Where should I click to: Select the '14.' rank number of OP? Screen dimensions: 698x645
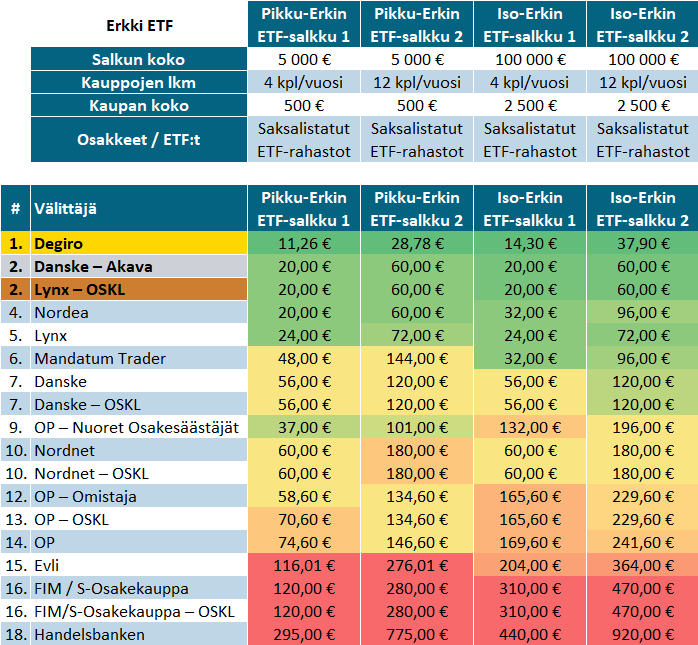16,542
